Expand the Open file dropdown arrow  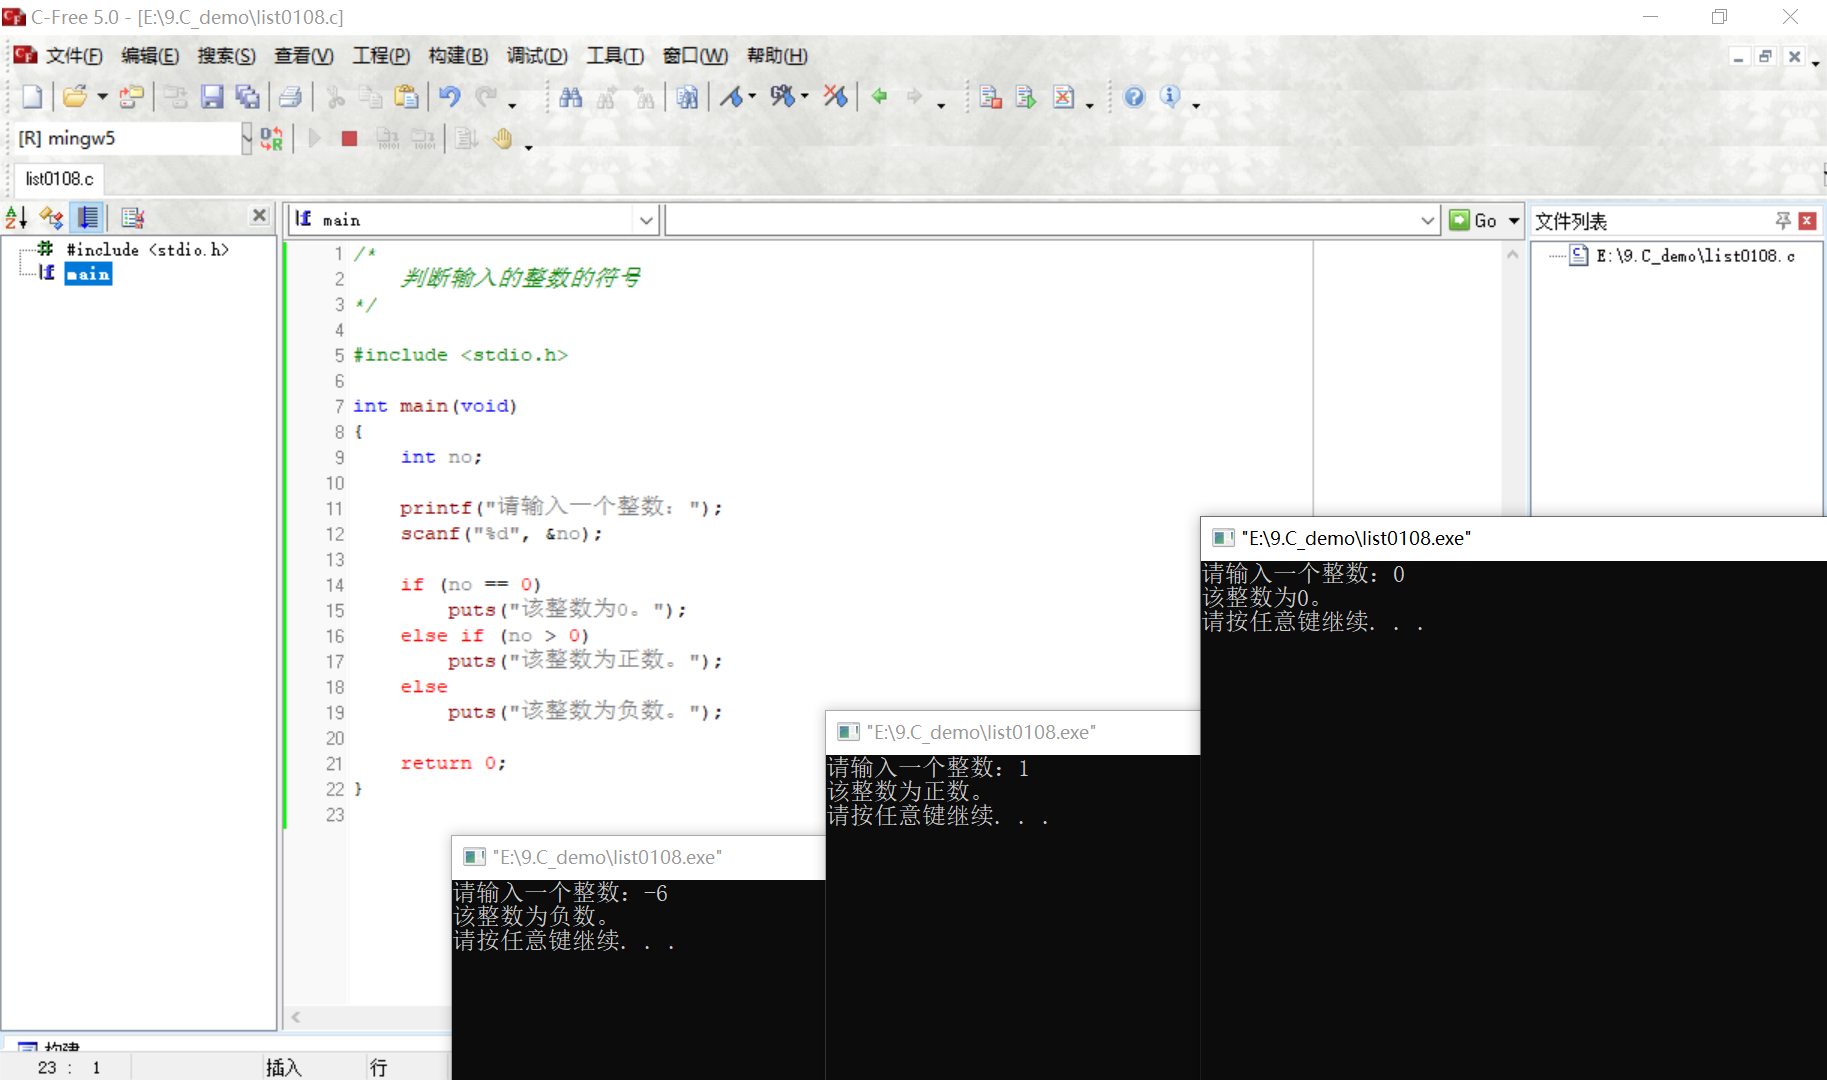pos(101,96)
